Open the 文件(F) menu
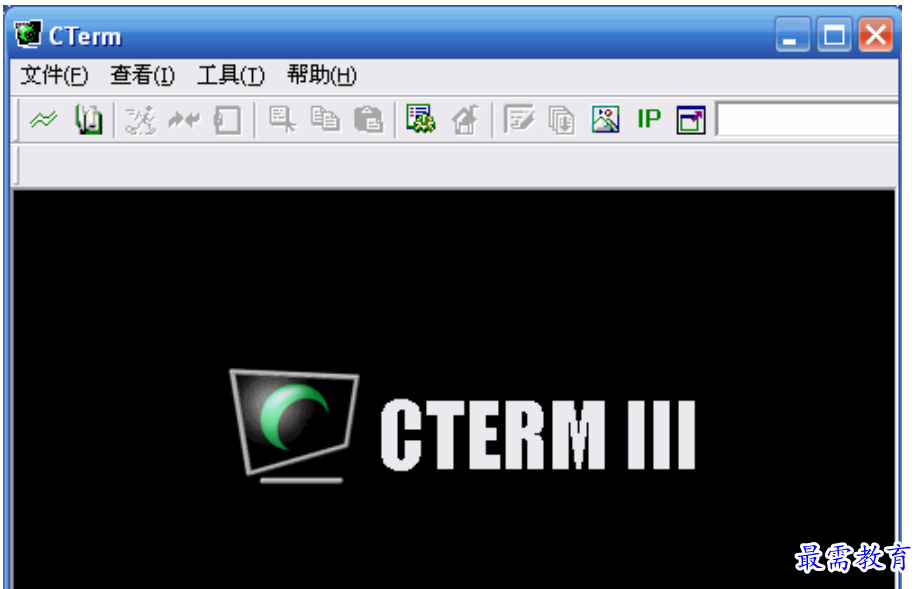The height and width of the screenshot is (589, 919). (54, 75)
